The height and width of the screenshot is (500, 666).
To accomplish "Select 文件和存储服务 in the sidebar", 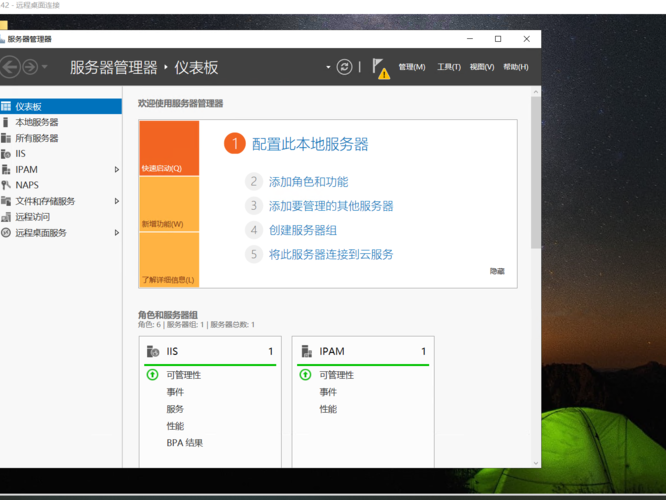I will click(x=61, y=201).
